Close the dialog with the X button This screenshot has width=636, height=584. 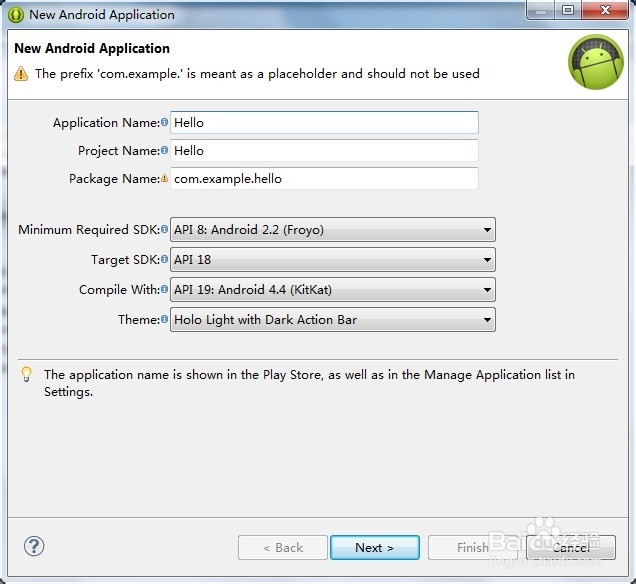click(x=605, y=10)
